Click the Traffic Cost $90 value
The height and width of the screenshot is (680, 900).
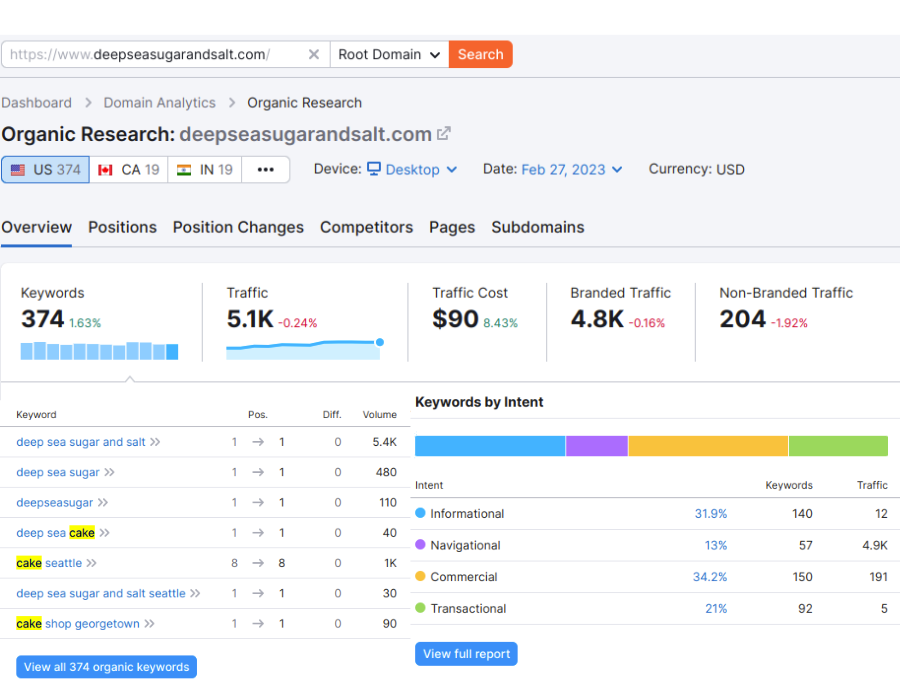(x=455, y=319)
